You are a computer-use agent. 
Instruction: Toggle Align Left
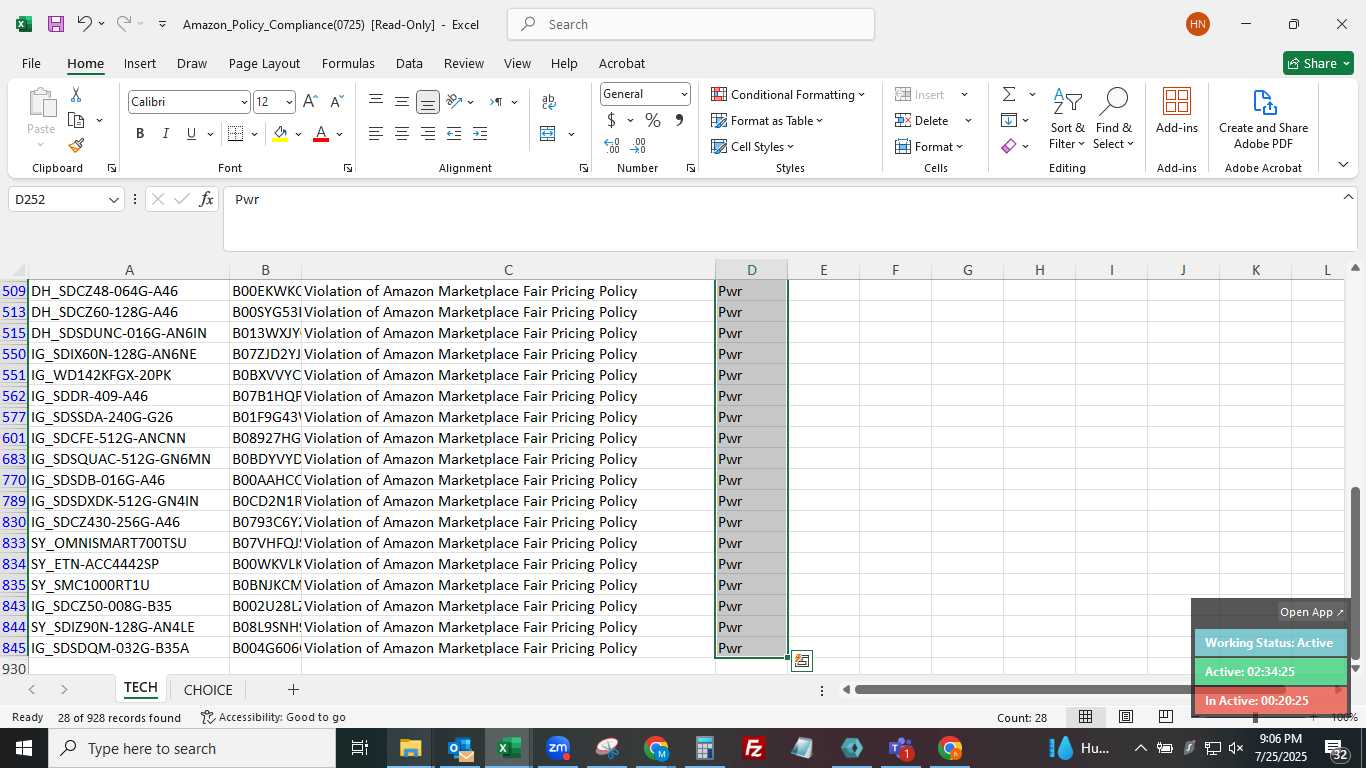pos(376,134)
